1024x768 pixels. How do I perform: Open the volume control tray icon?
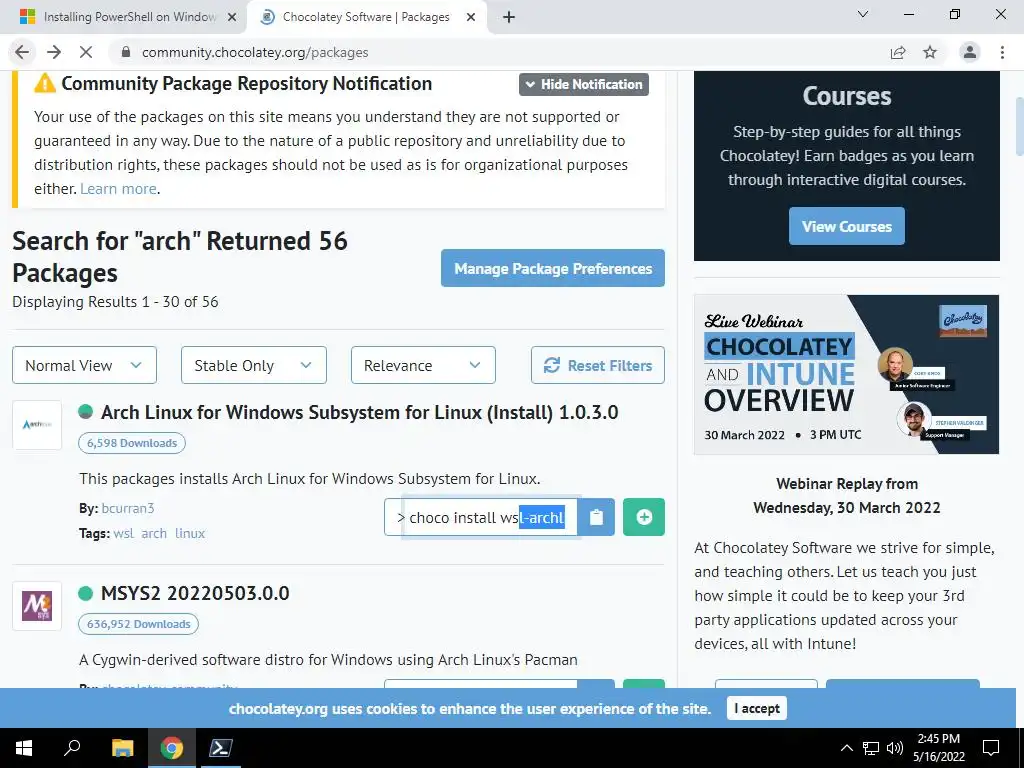tap(895, 748)
